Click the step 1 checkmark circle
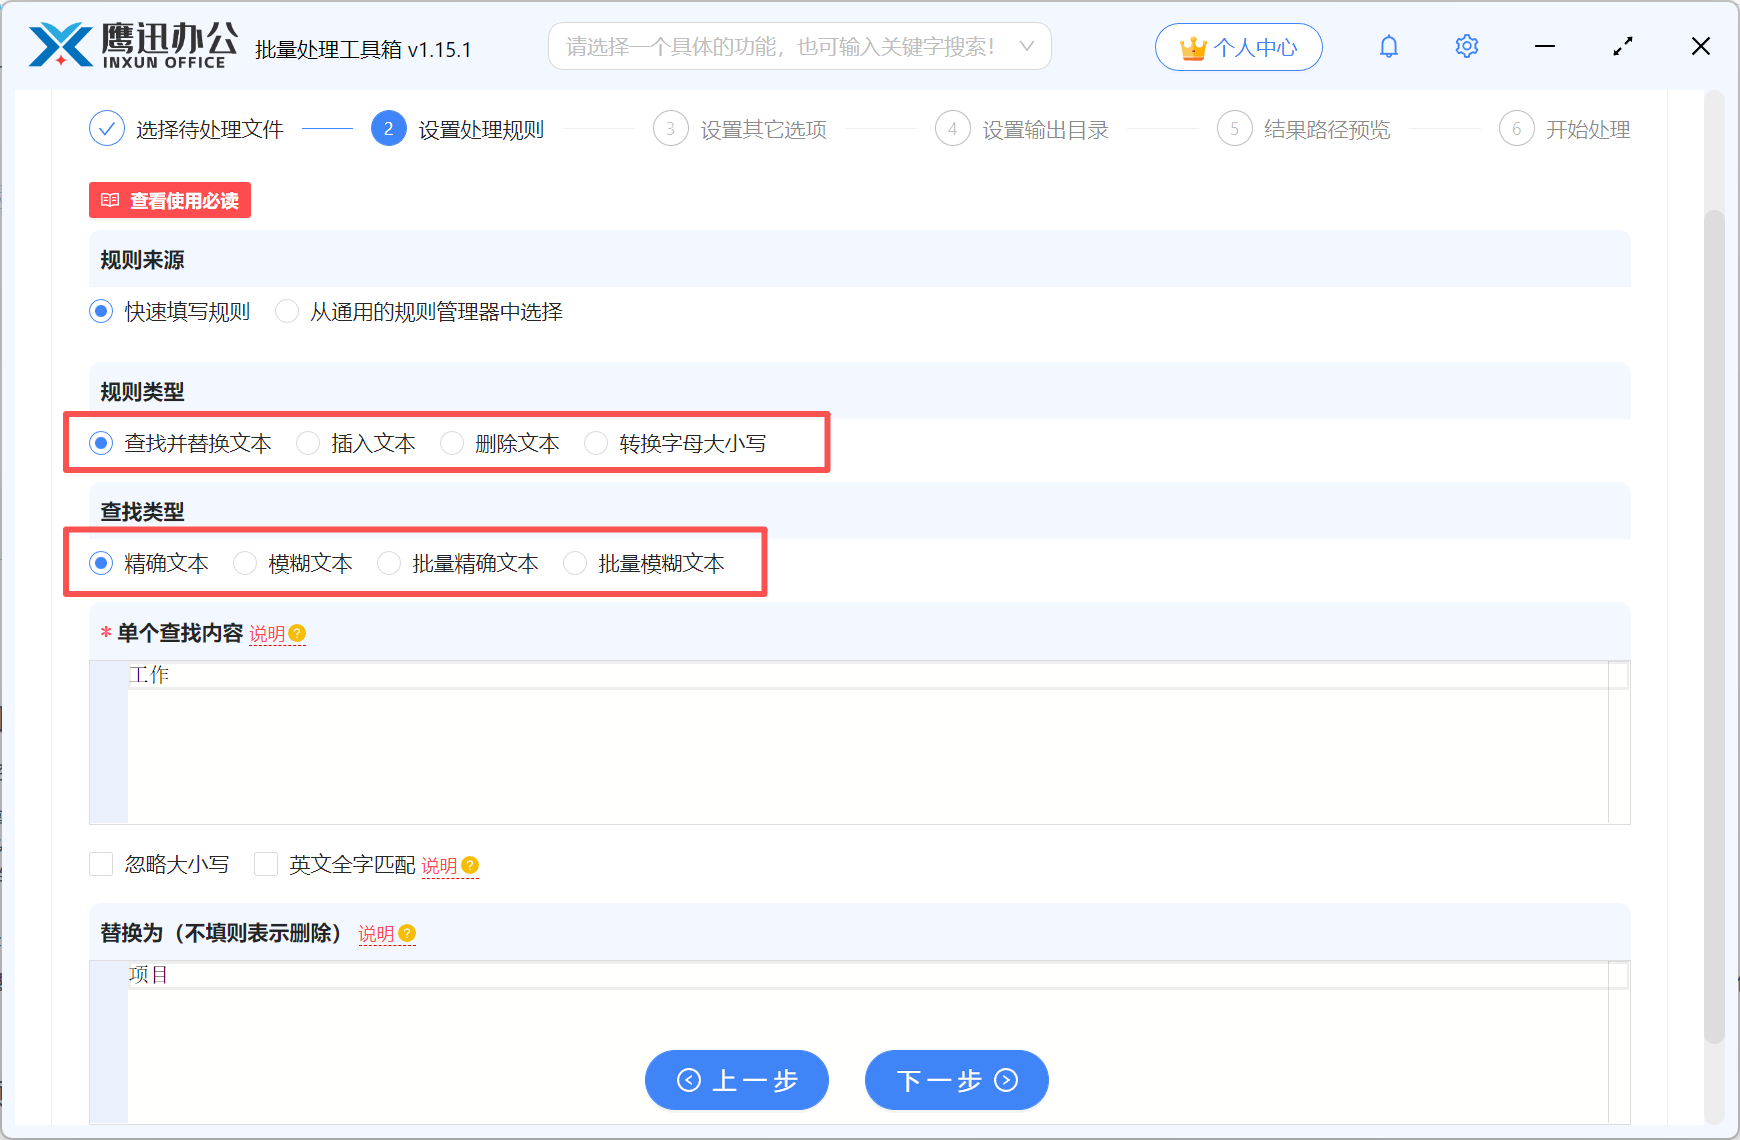This screenshot has height=1140, width=1740. point(107,129)
